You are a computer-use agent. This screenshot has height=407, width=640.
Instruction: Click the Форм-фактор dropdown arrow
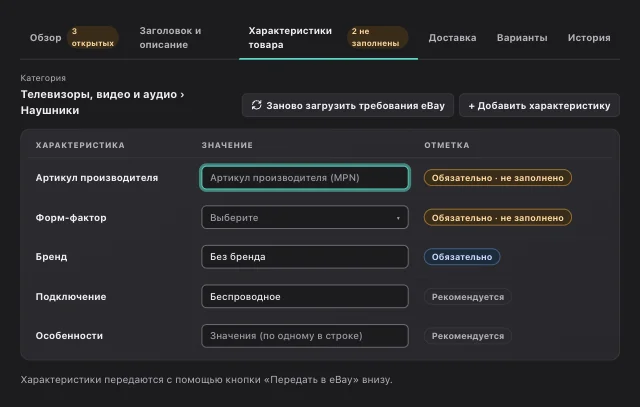coord(398,218)
